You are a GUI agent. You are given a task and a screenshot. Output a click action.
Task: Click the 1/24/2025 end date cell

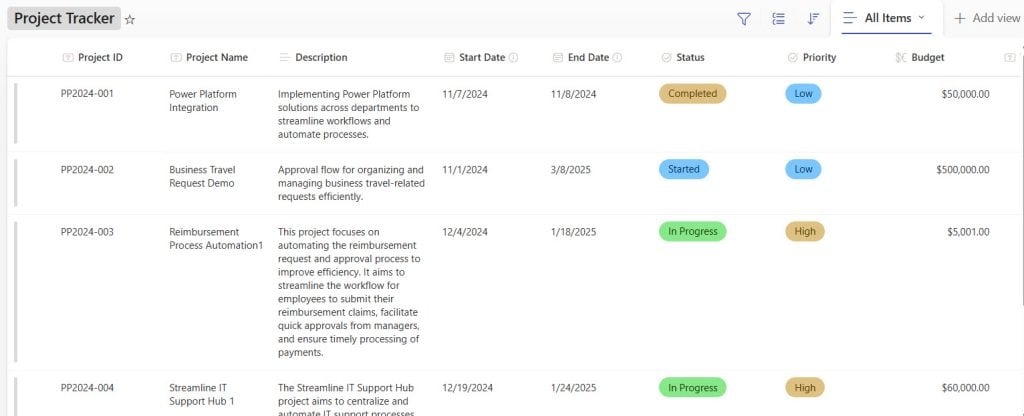coord(573,388)
